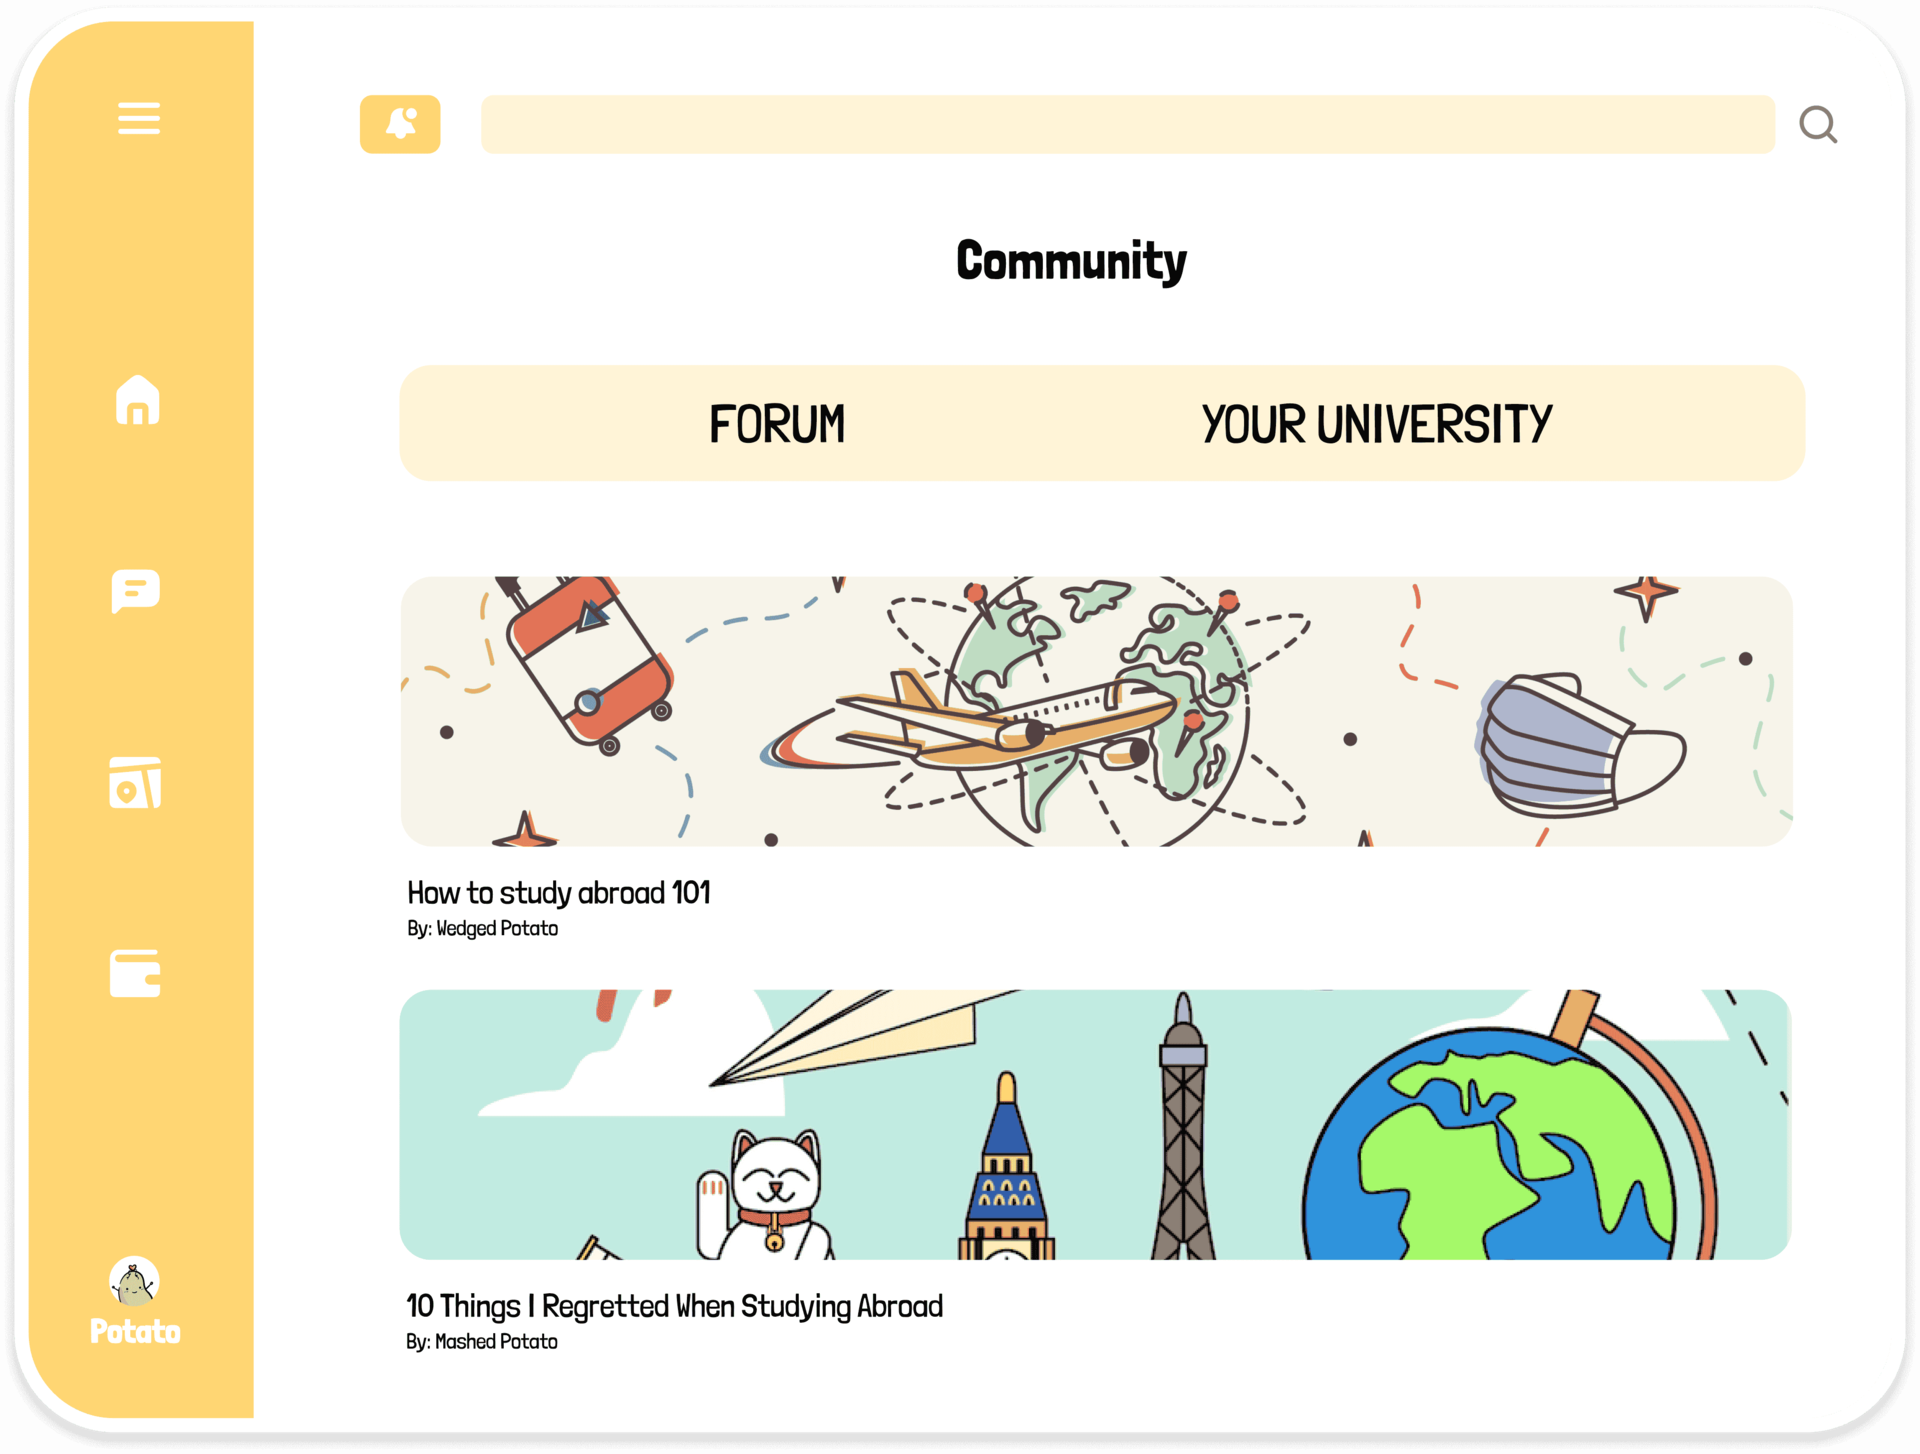The image size is (1920, 1454).
Task: Switch to the FORUM tab
Action: (777, 424)
